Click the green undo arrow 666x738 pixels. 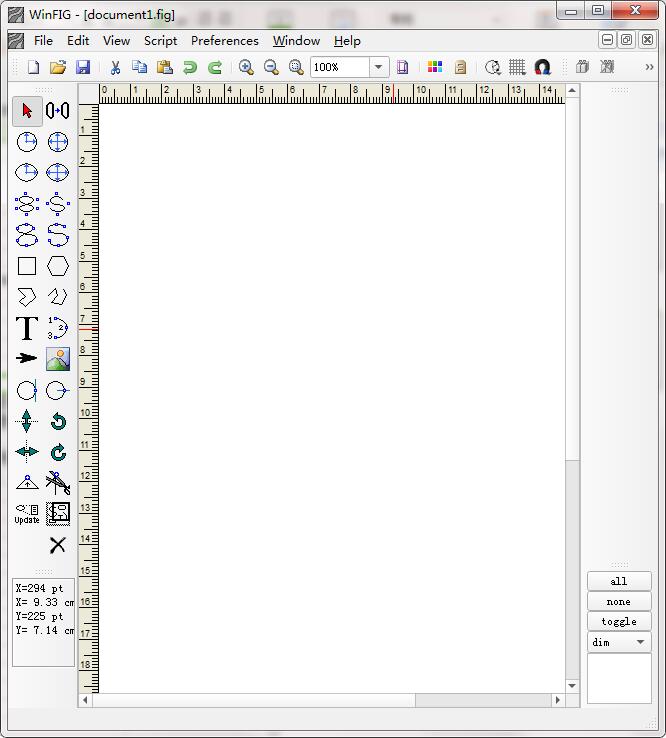(x=190, y=67)
